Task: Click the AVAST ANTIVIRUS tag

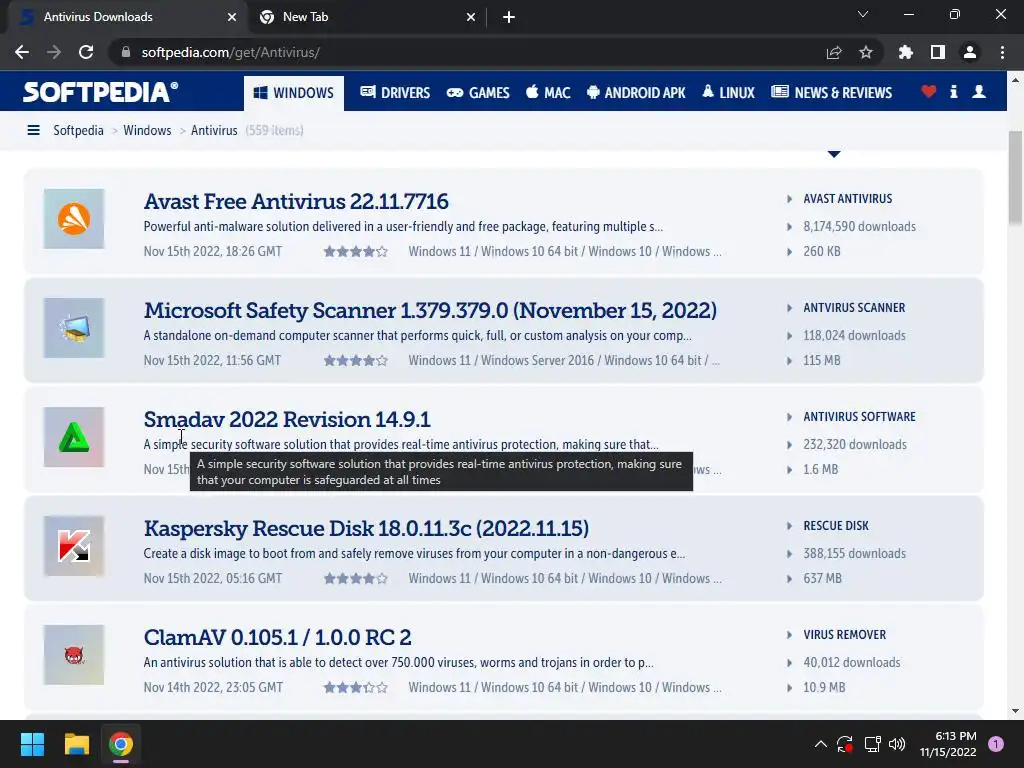Action: pos(848,199)
